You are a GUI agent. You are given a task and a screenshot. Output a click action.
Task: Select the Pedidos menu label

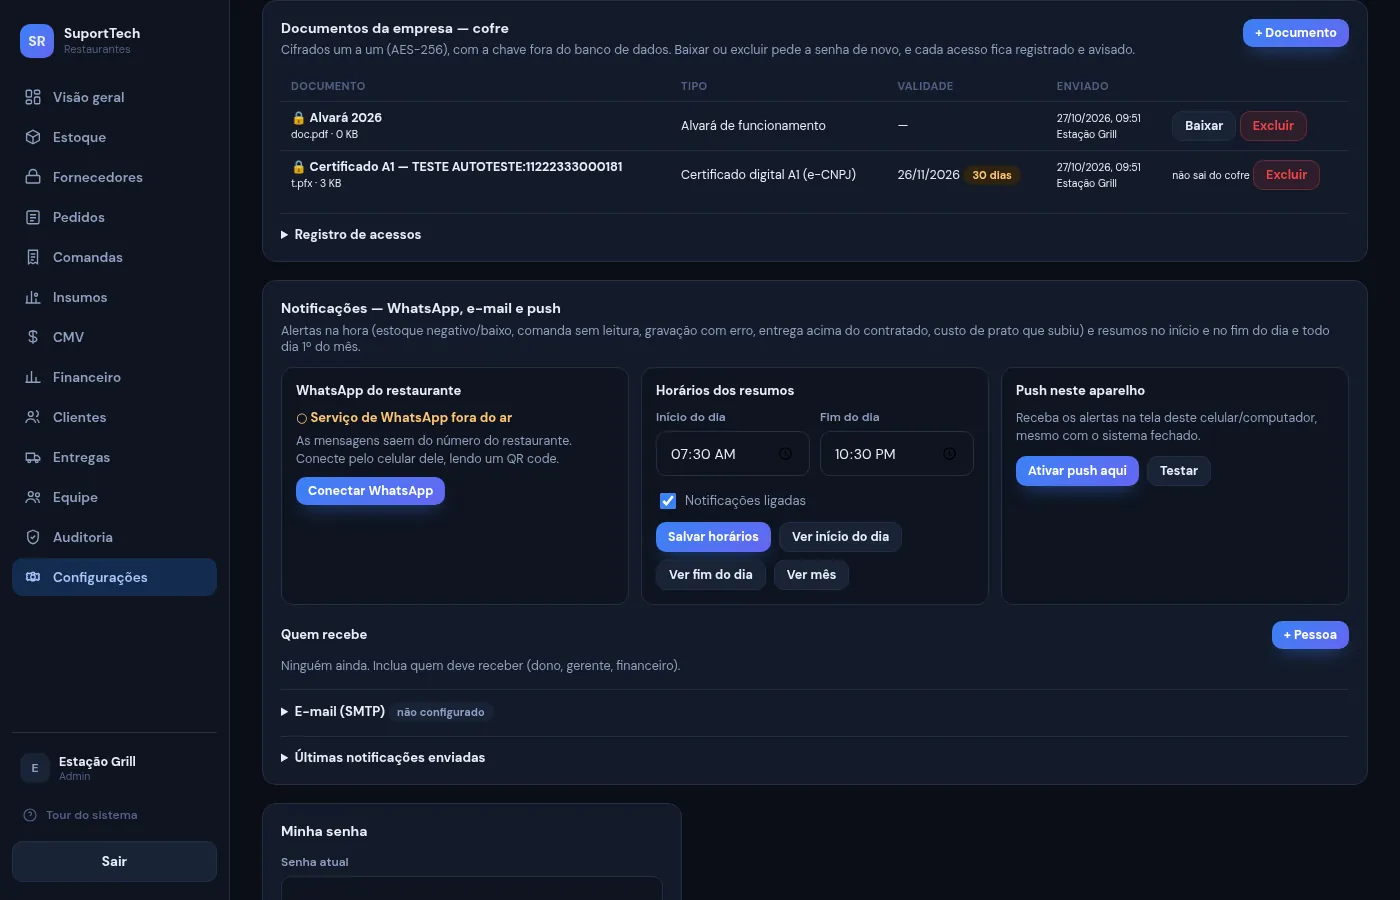pyautogui.click(x=79, y=217)
